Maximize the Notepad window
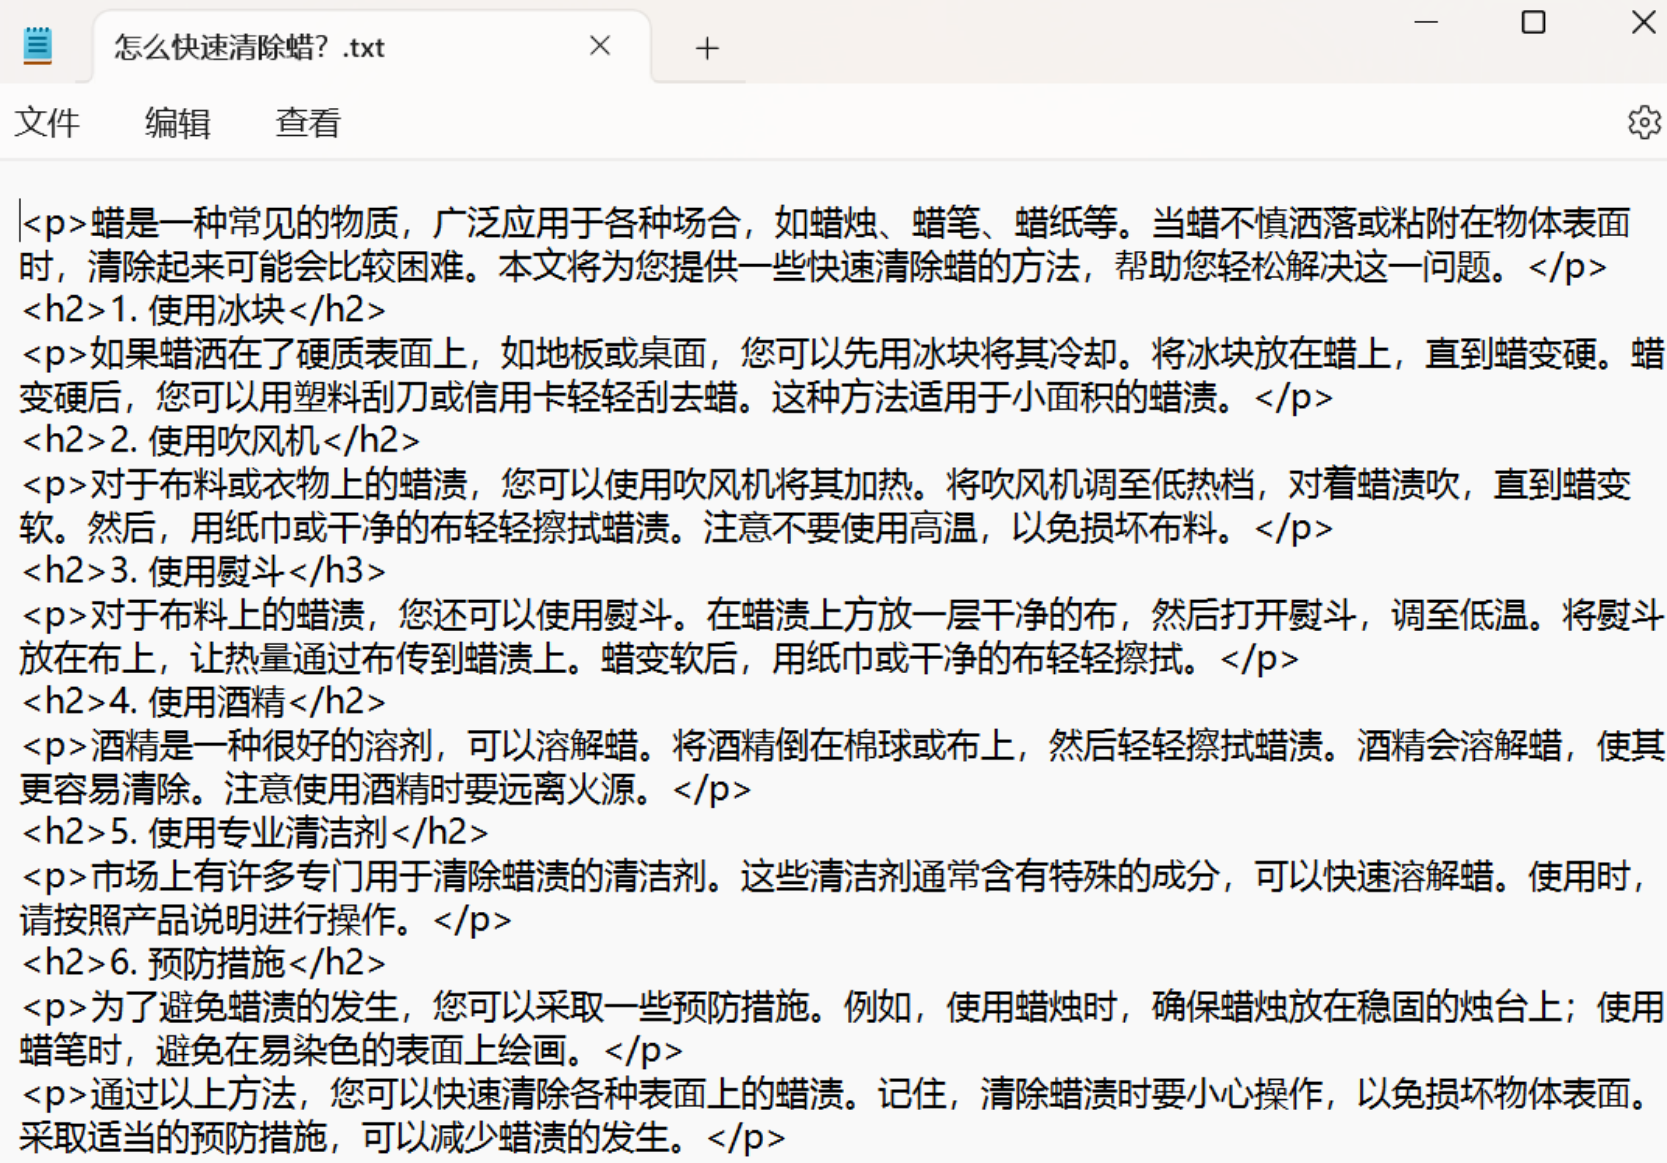Image resolution: width=1667 pixels, height=1163 pixels. (x=1533, y=22)
